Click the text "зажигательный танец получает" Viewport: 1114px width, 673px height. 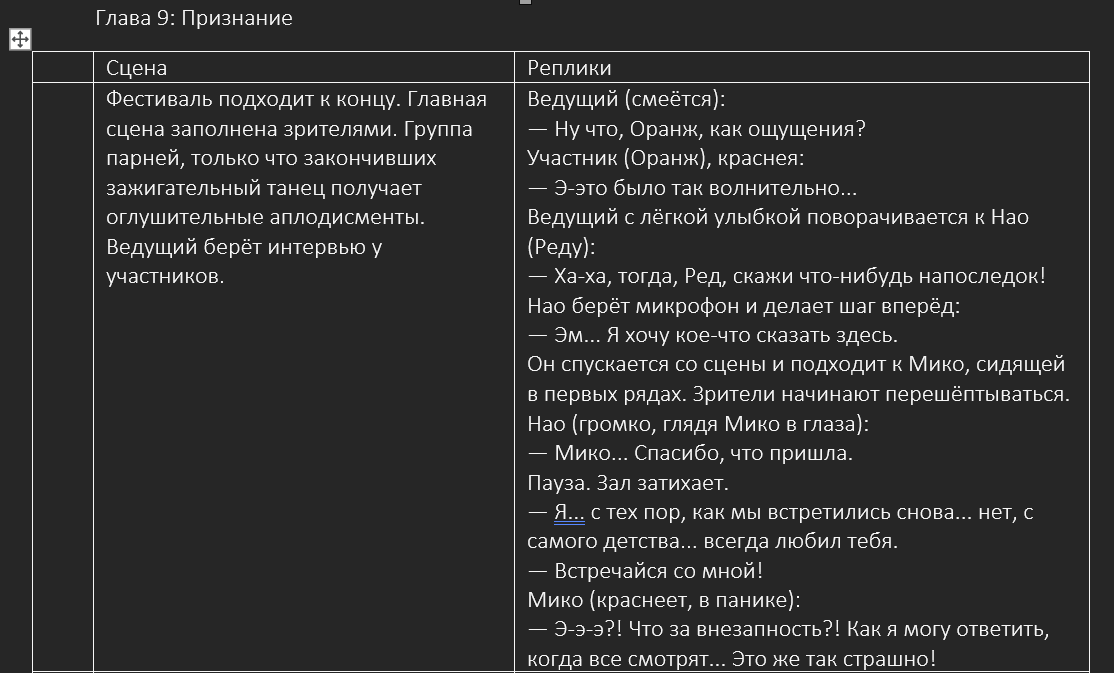(x=264, y=188)
